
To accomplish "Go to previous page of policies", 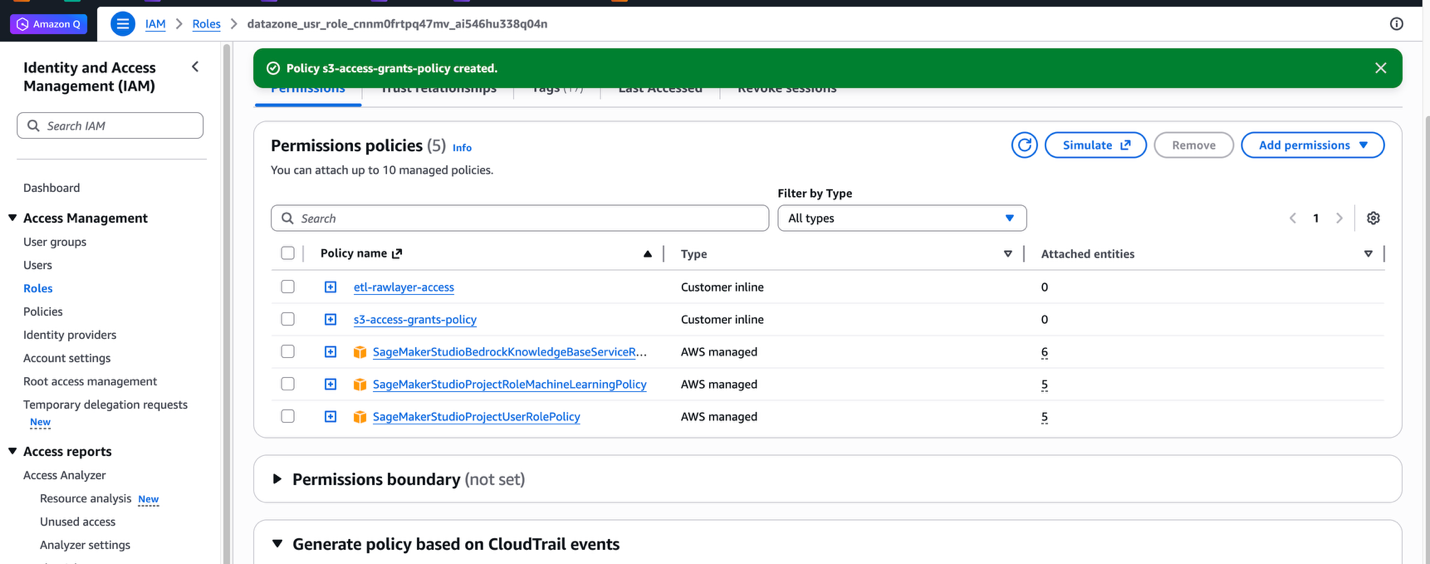I will coord(1292,218).
